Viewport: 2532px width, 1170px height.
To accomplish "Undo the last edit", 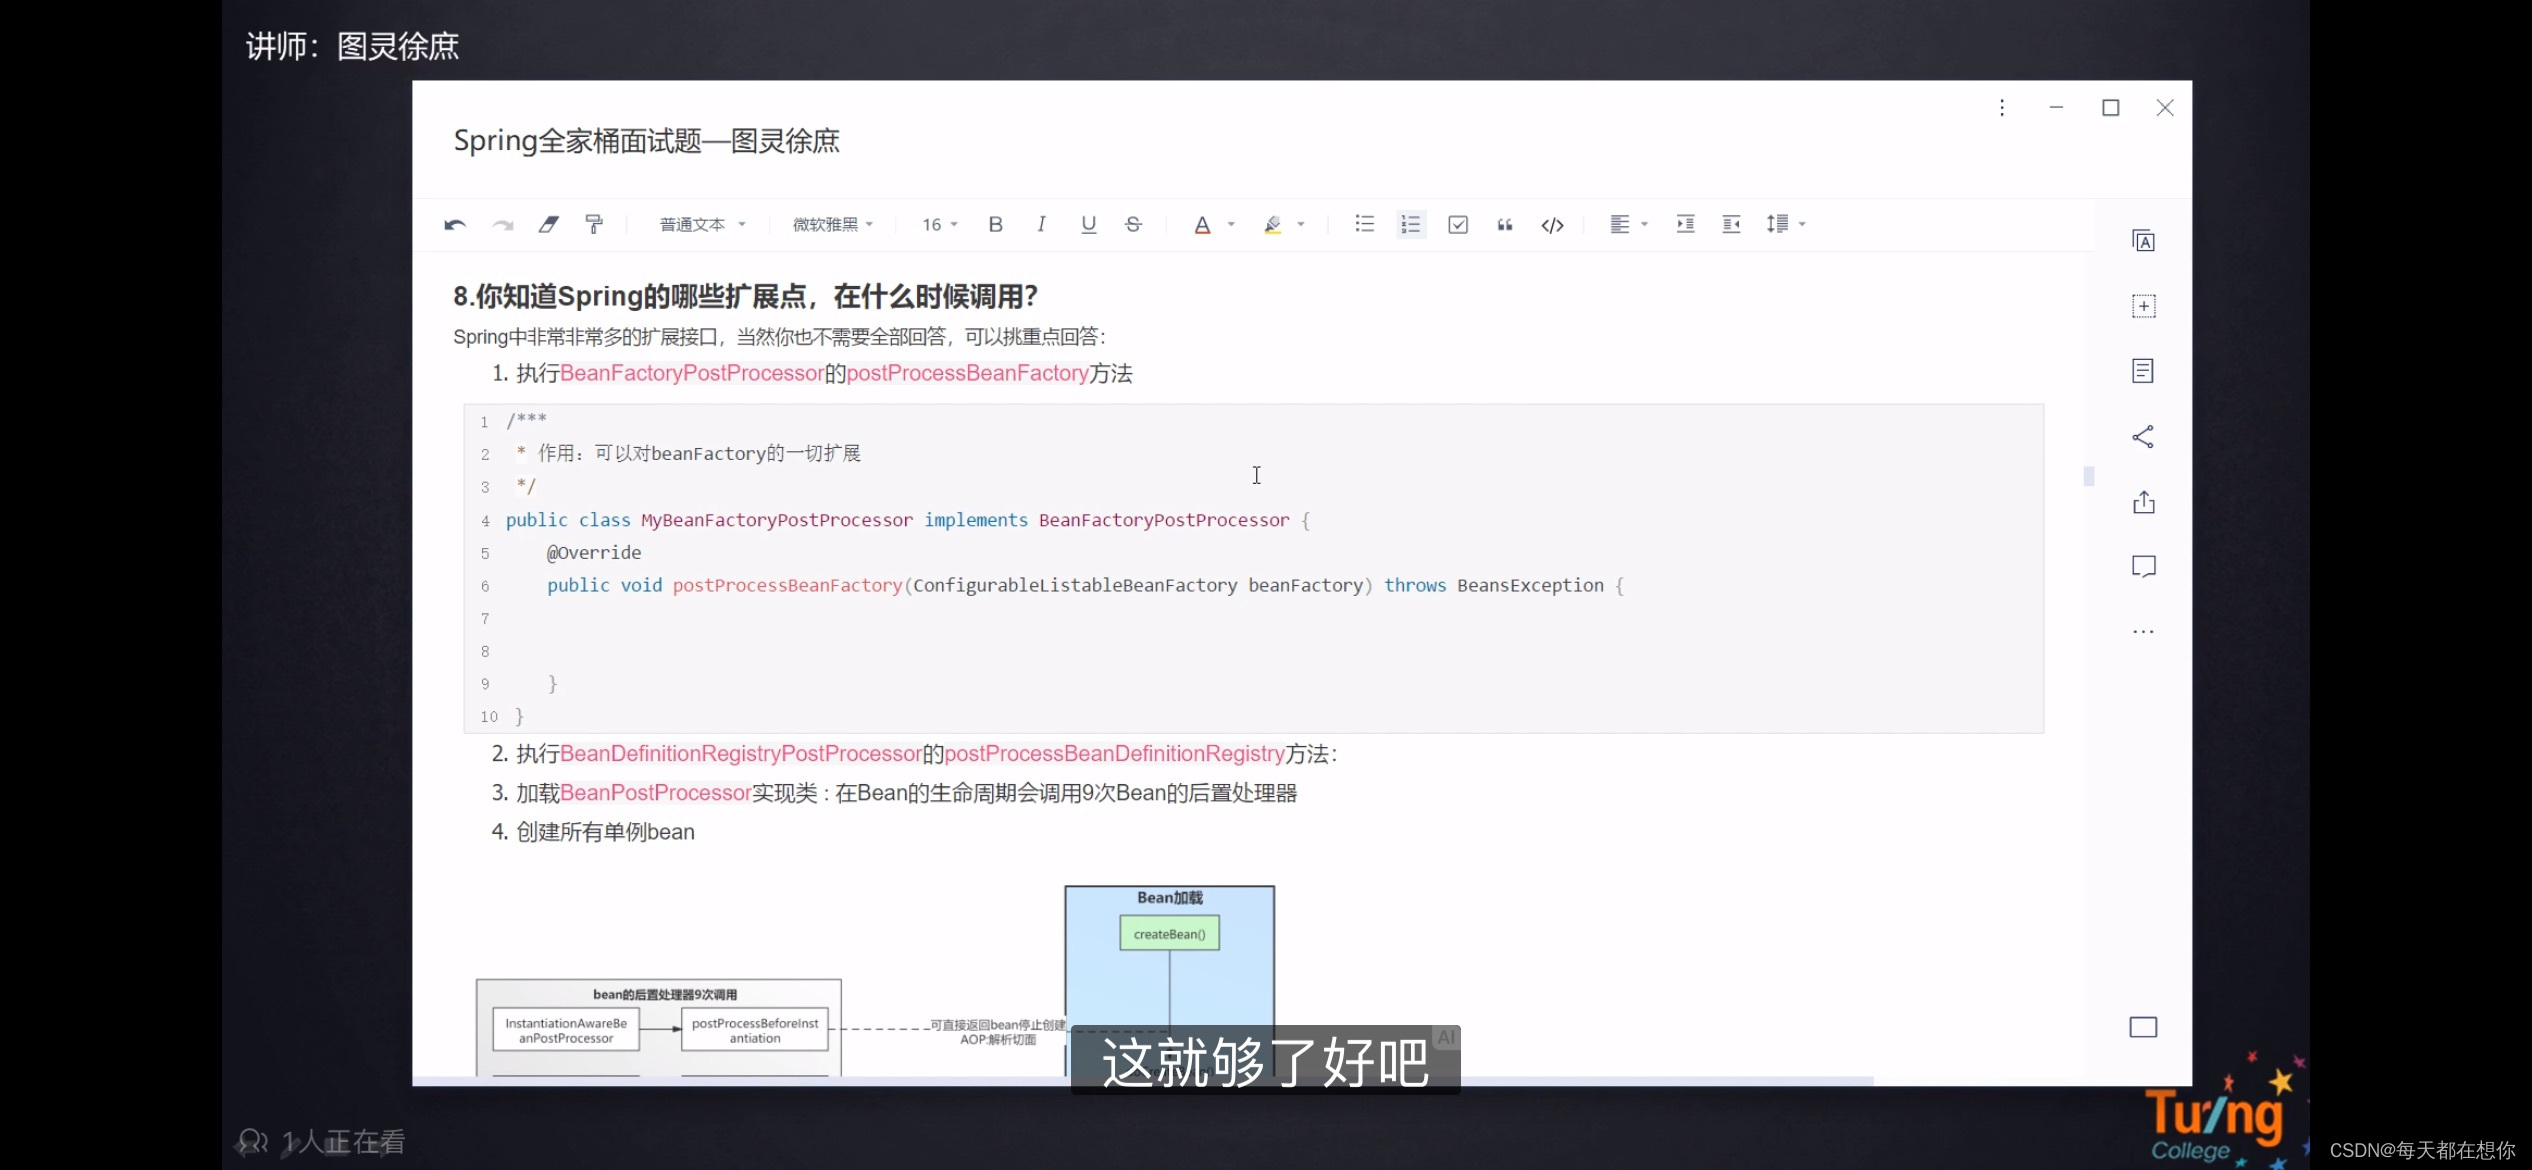I will point(455,224).
